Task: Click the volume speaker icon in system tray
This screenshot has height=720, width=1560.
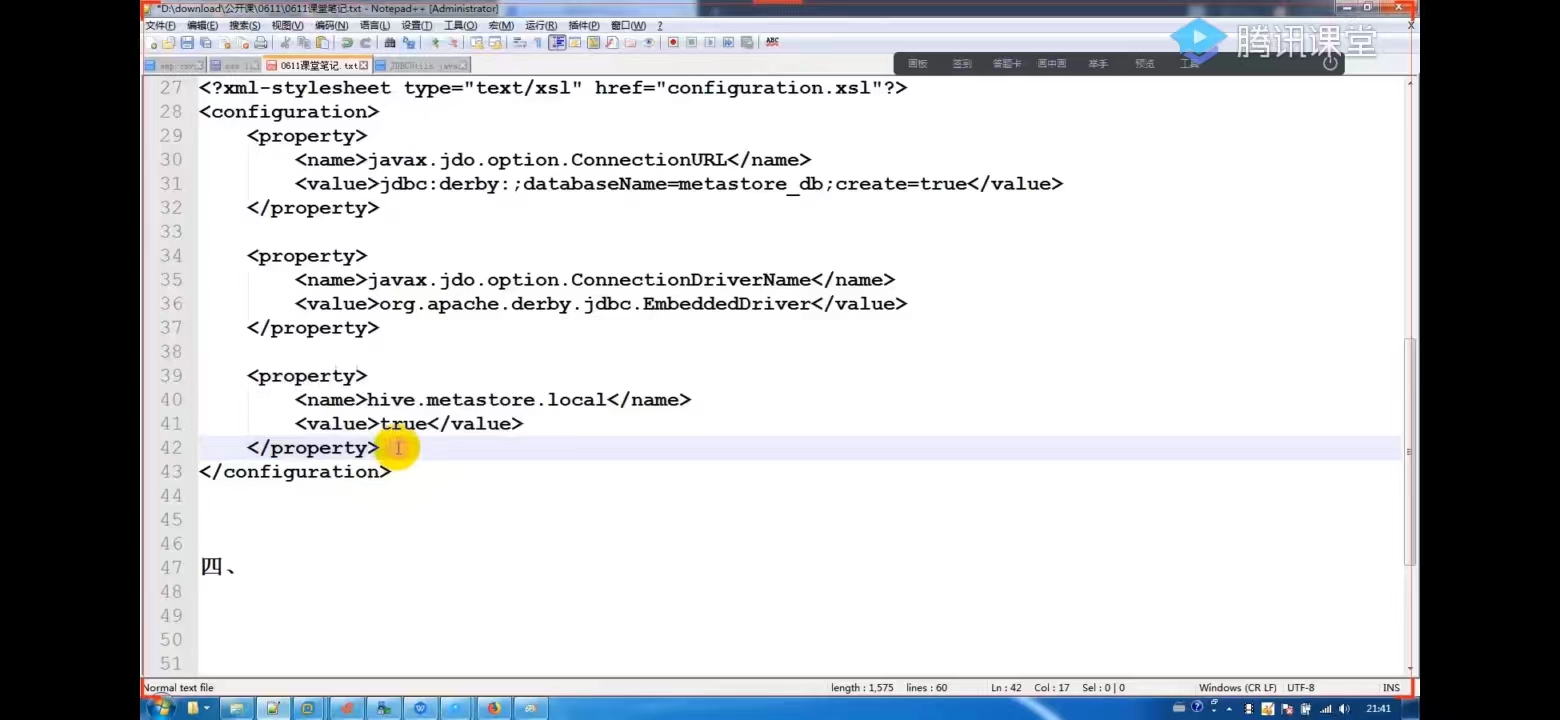Action: tap(1342, 709)
